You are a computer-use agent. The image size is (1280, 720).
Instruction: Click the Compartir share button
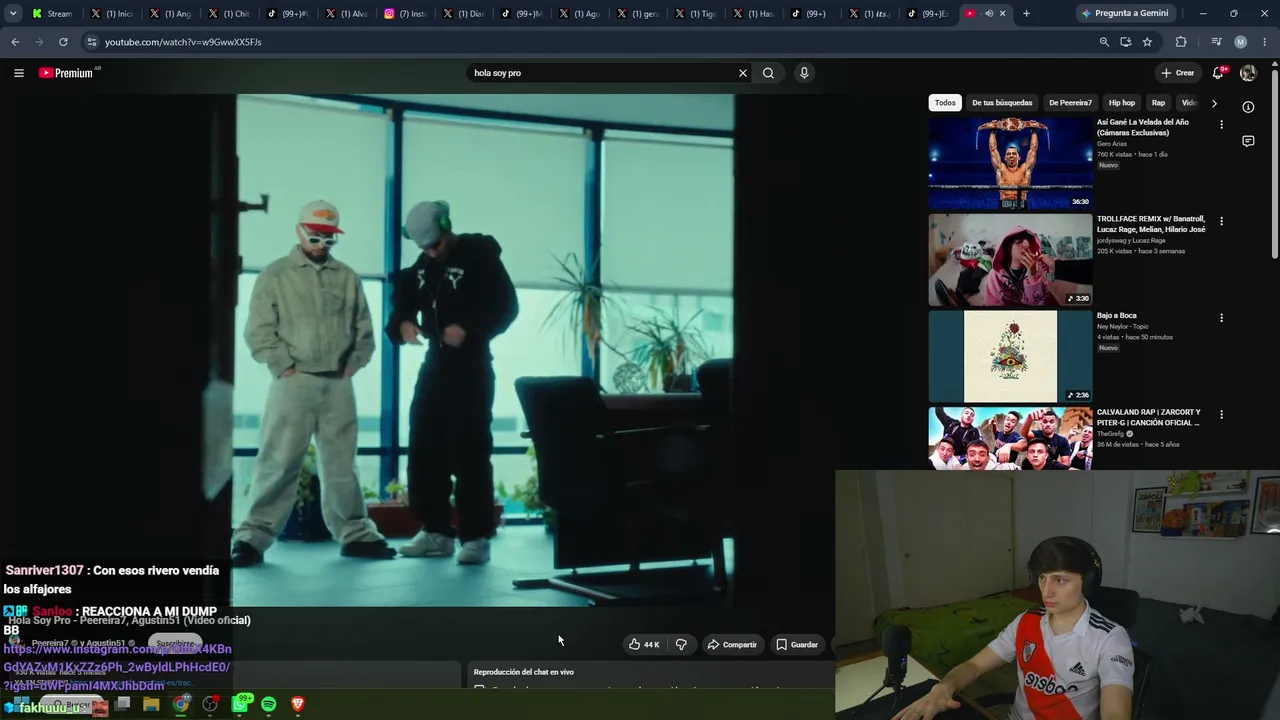pyautogui.click(x=732, y=645)
